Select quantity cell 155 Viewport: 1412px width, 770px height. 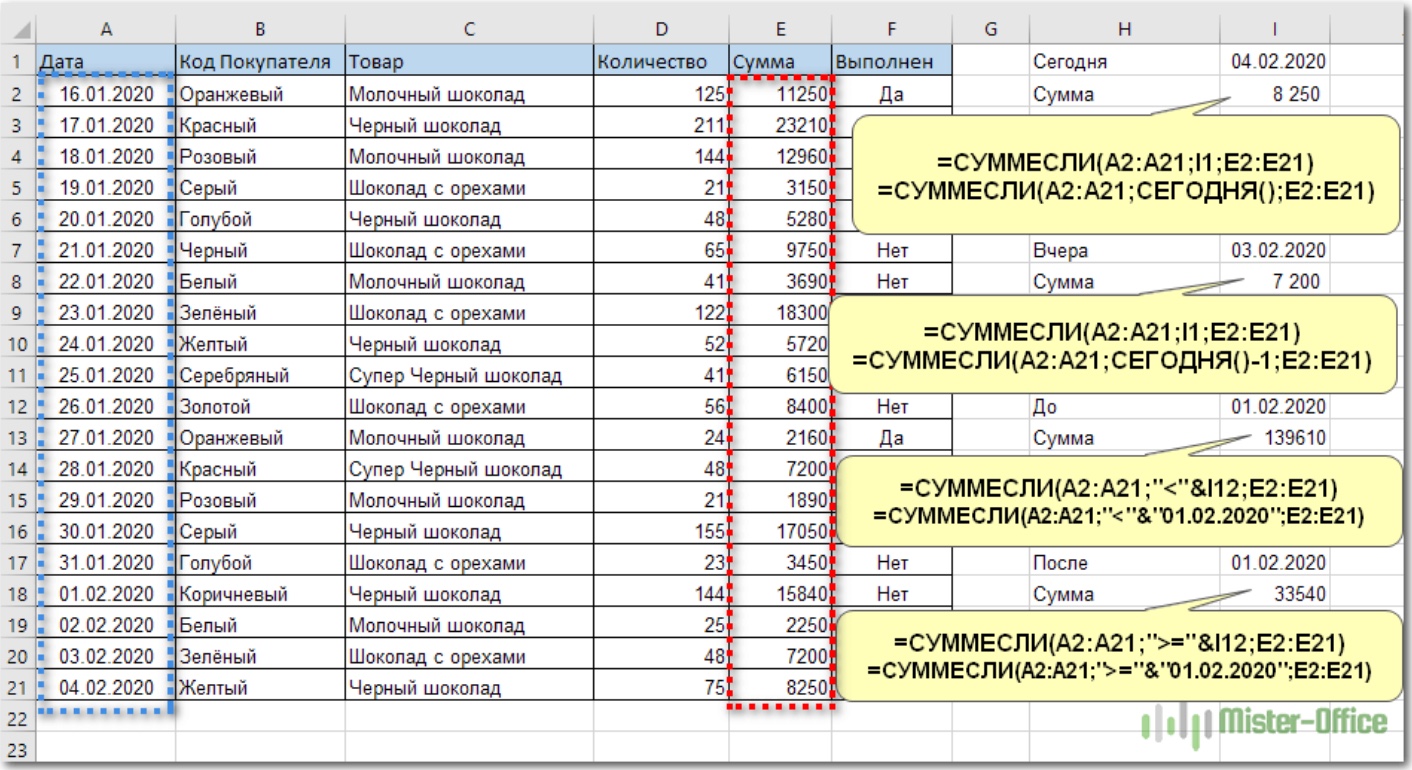click(x=661, y=532)
